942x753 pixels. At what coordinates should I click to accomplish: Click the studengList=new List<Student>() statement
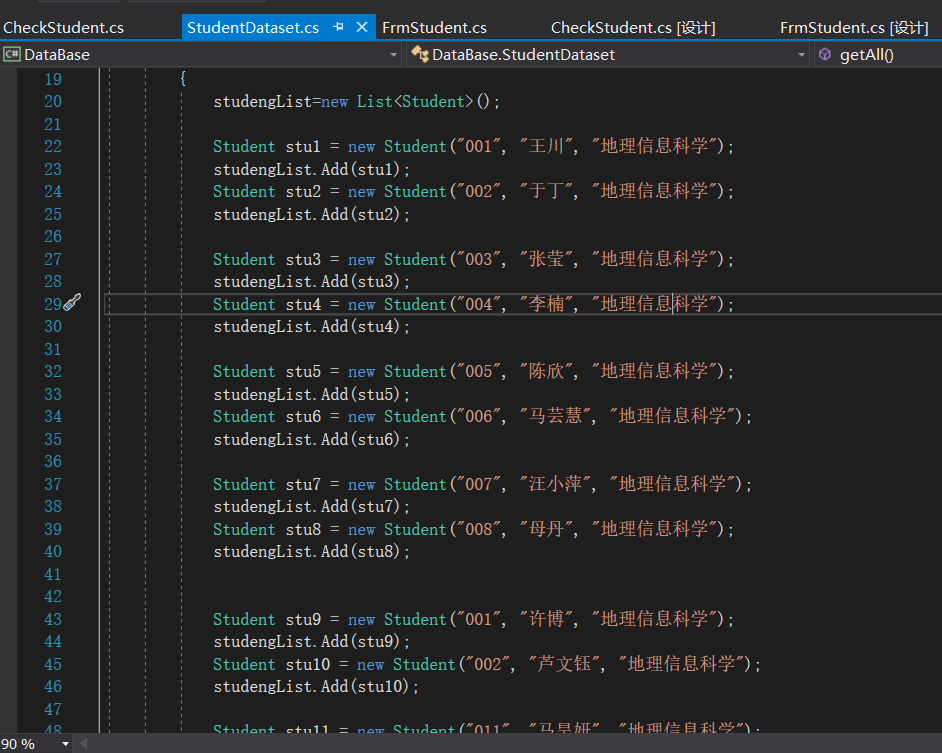pos(357,102)
